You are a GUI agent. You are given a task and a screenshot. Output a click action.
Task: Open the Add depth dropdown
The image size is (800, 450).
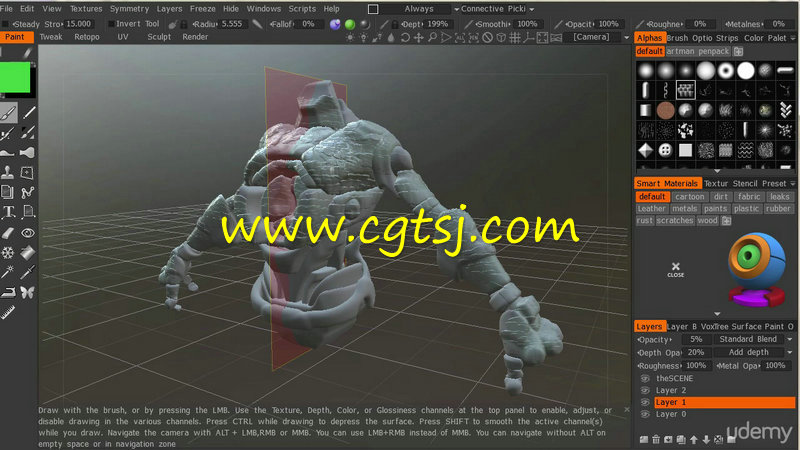(x=752, y=352)
